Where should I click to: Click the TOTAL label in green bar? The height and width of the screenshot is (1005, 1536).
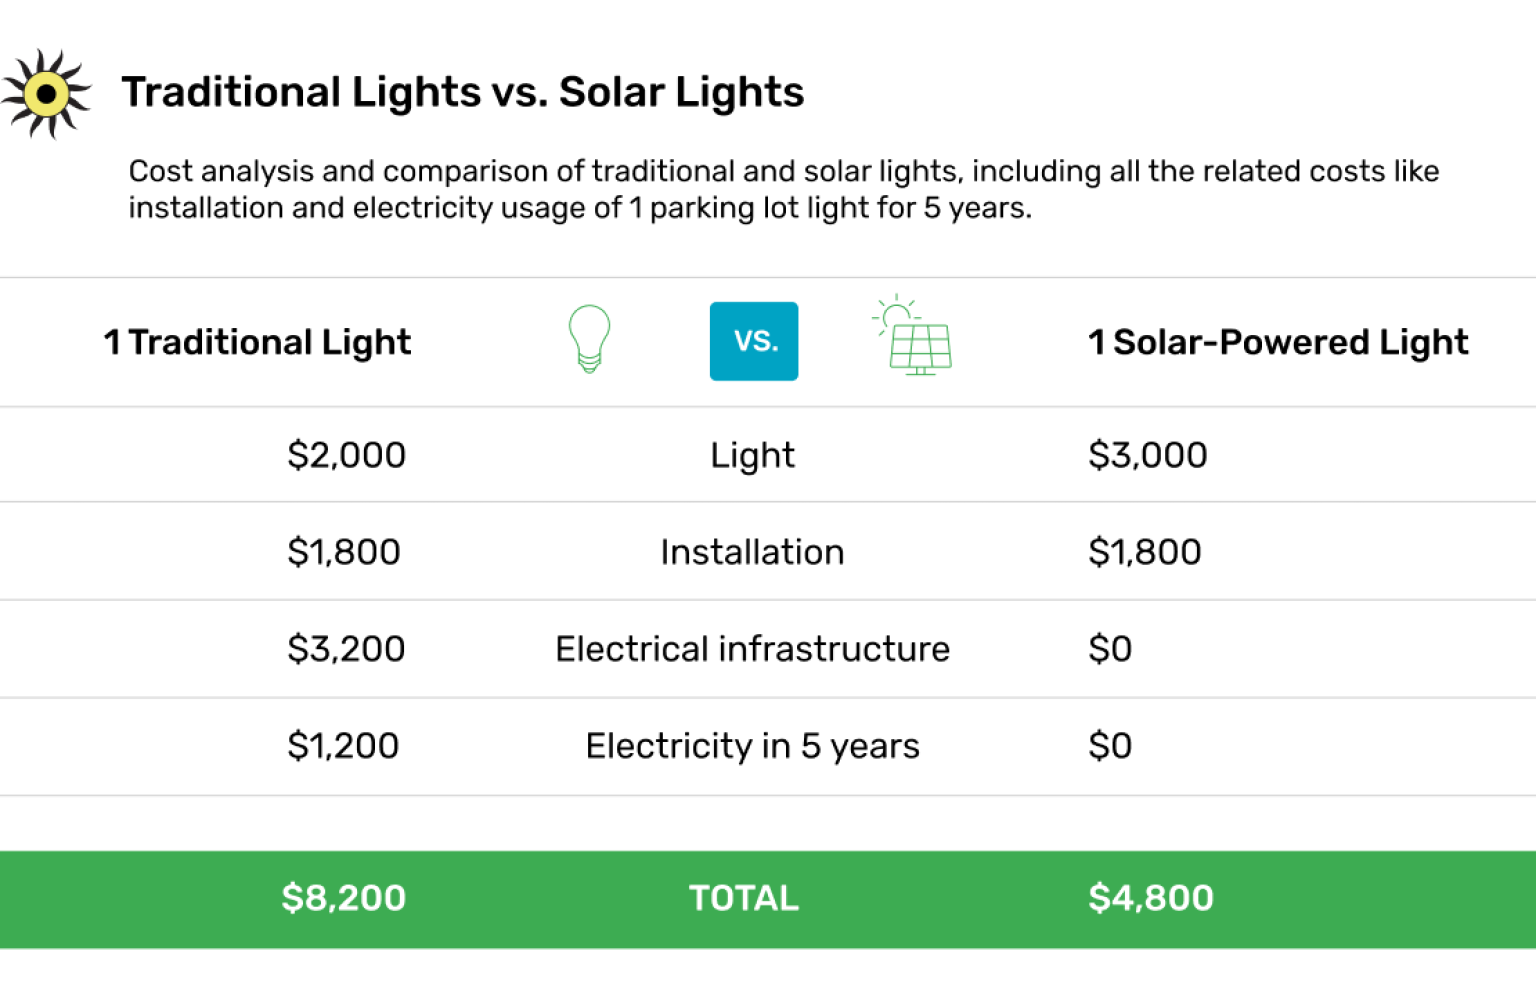pos(743,898)
